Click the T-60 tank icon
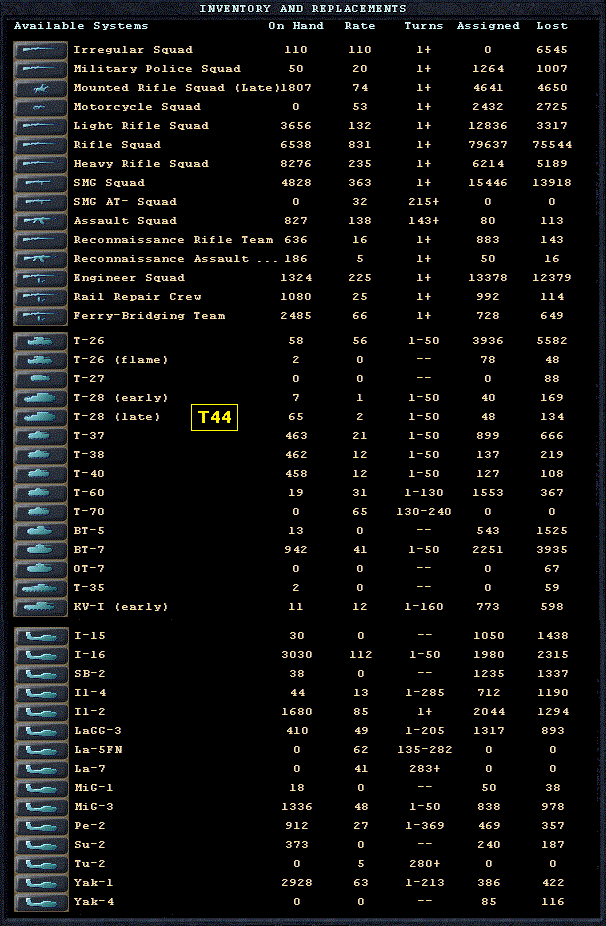 40,493
